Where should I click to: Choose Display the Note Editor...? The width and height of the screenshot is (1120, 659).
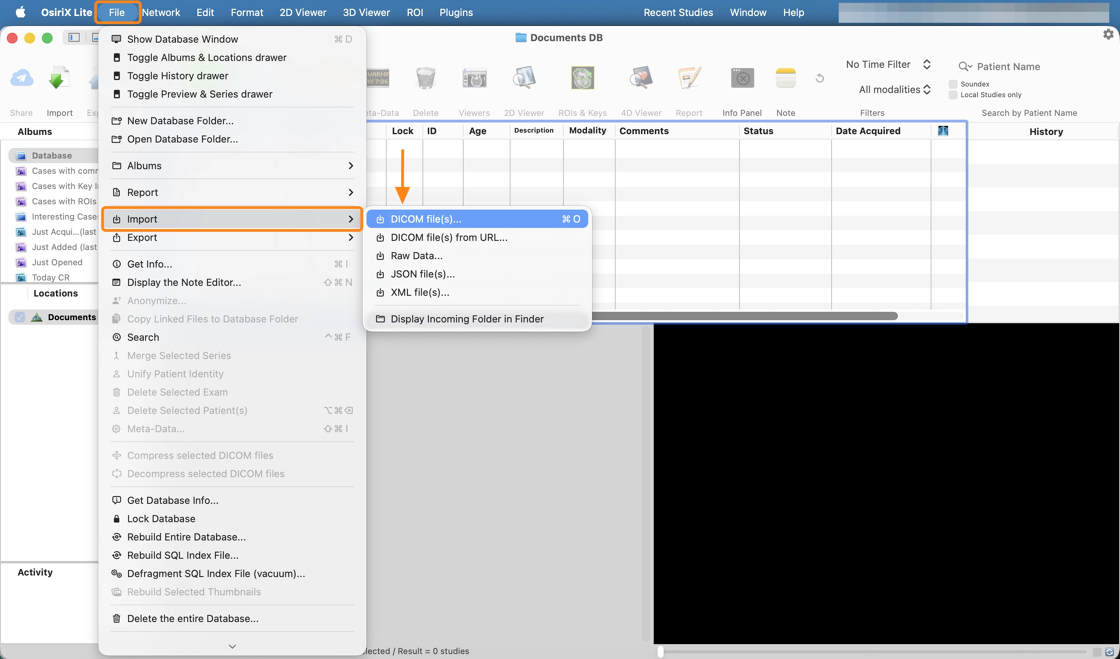point(232,283)
